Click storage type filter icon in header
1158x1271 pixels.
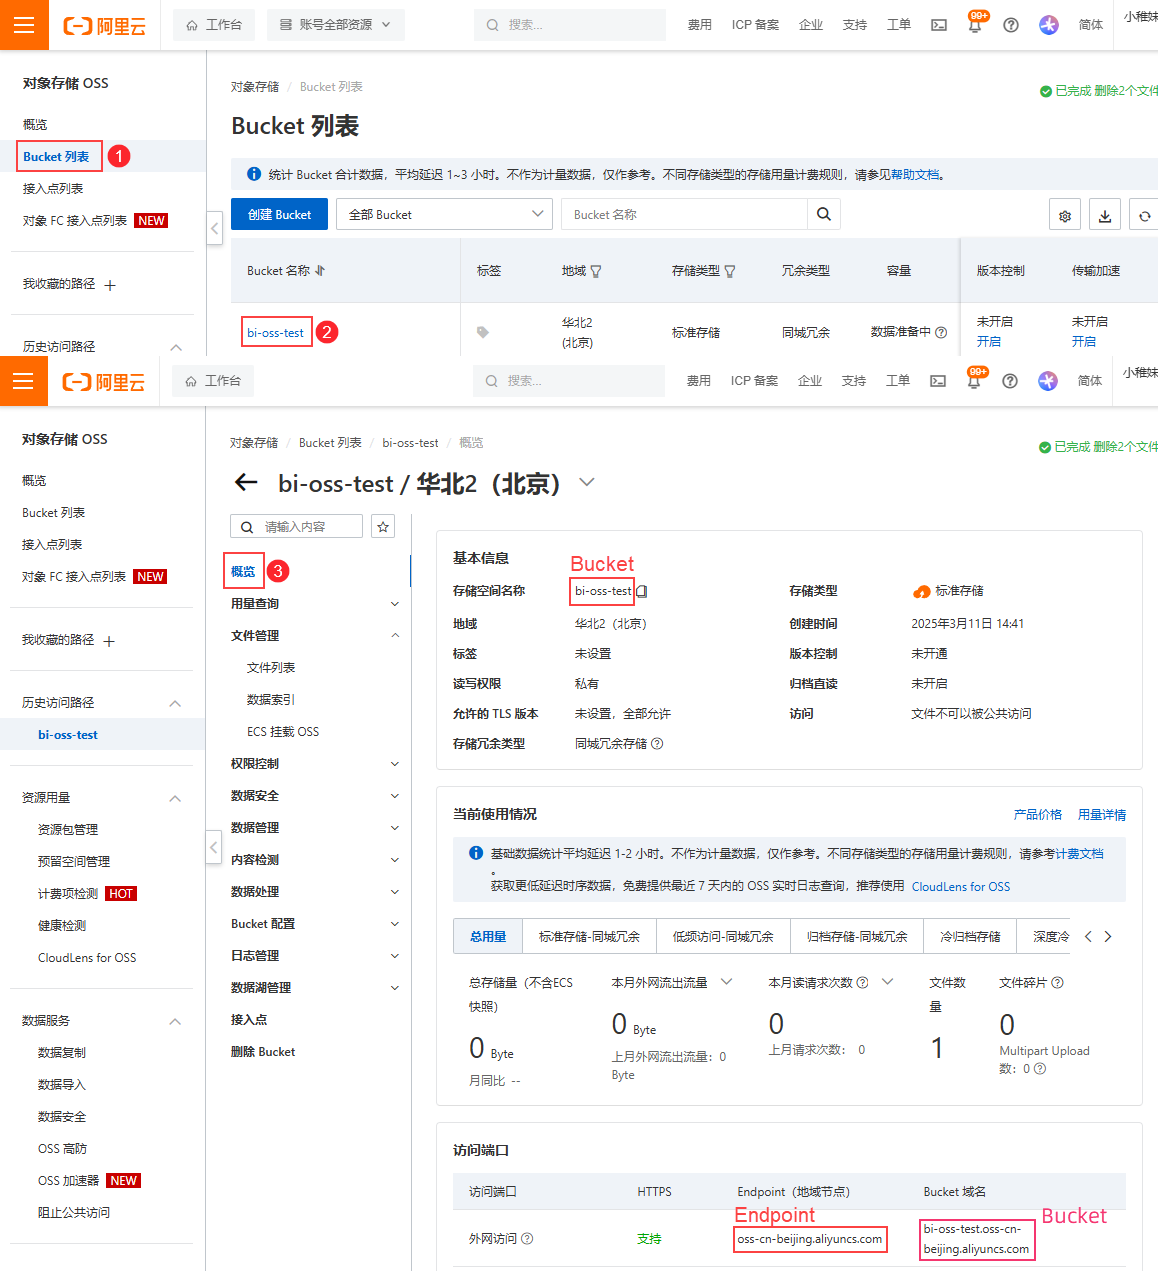730,271
